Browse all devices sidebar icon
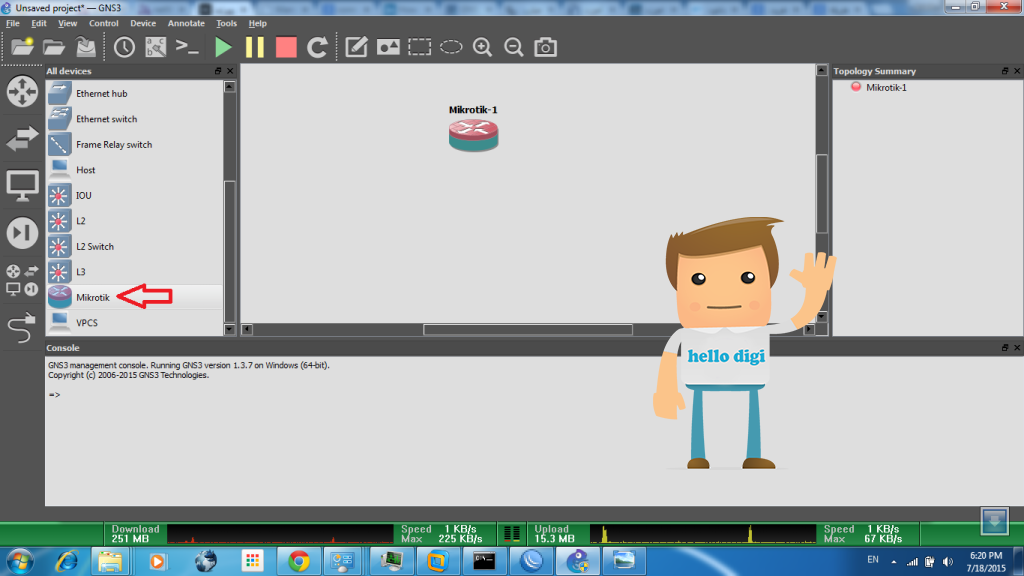The width and height of the screenshot is (1024, 576). (22, 280)
